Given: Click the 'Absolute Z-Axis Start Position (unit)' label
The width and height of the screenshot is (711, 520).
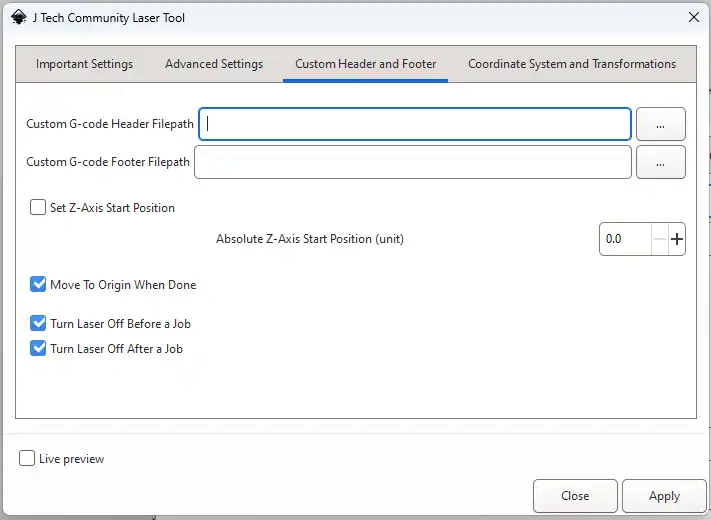Looking at the screenshot, I should [310, 239].
